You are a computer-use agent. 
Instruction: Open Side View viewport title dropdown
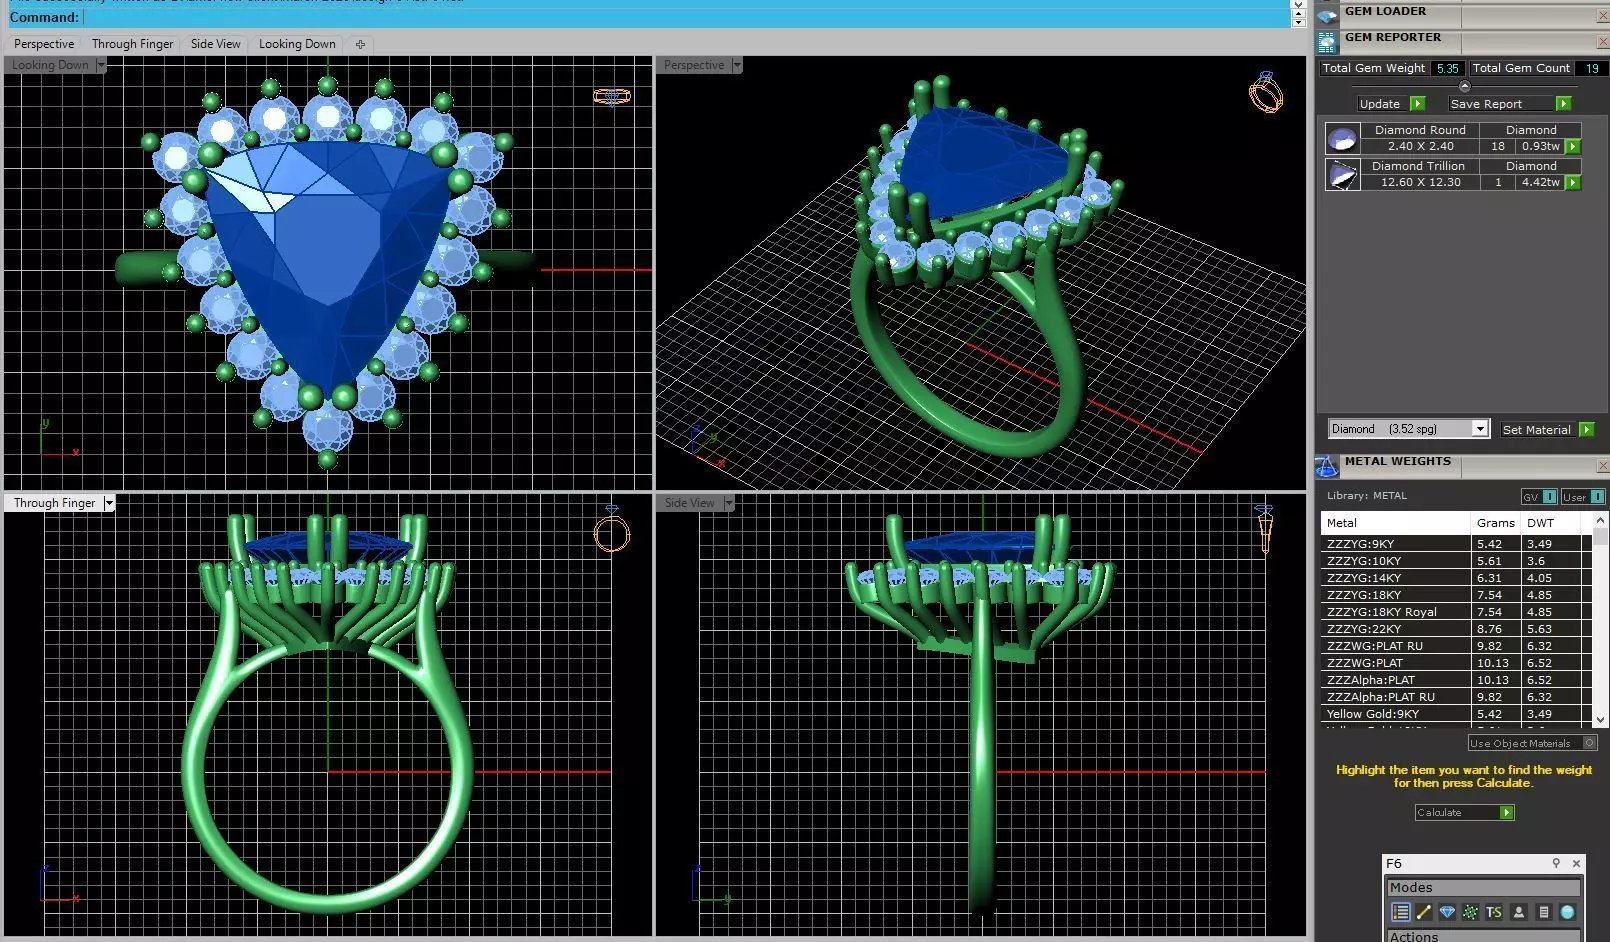(728, 503)
